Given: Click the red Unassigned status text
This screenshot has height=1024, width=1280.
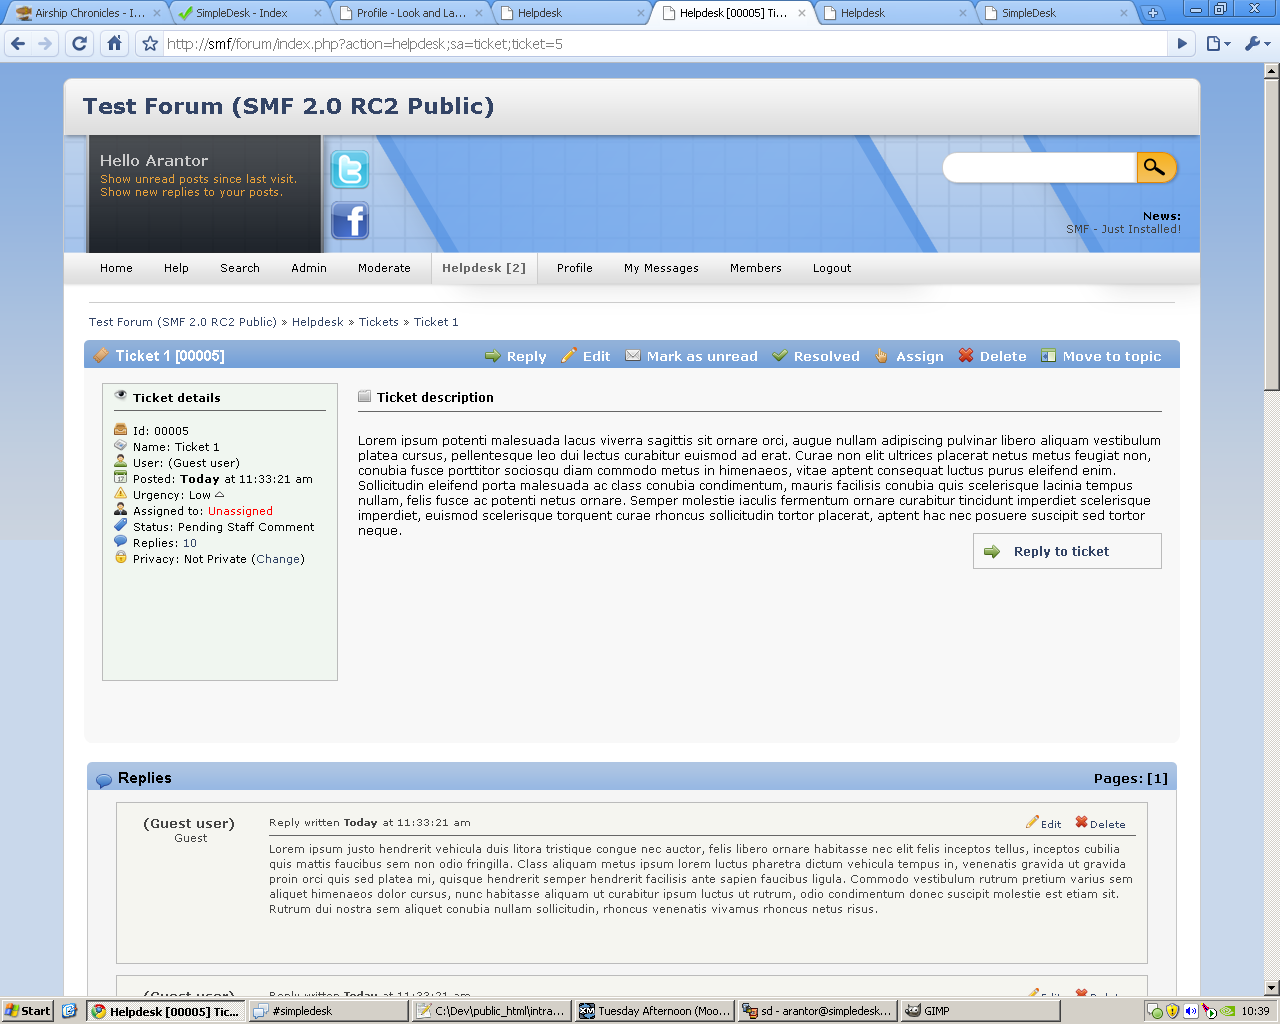Looking at the screenshot, I should 240,511.
